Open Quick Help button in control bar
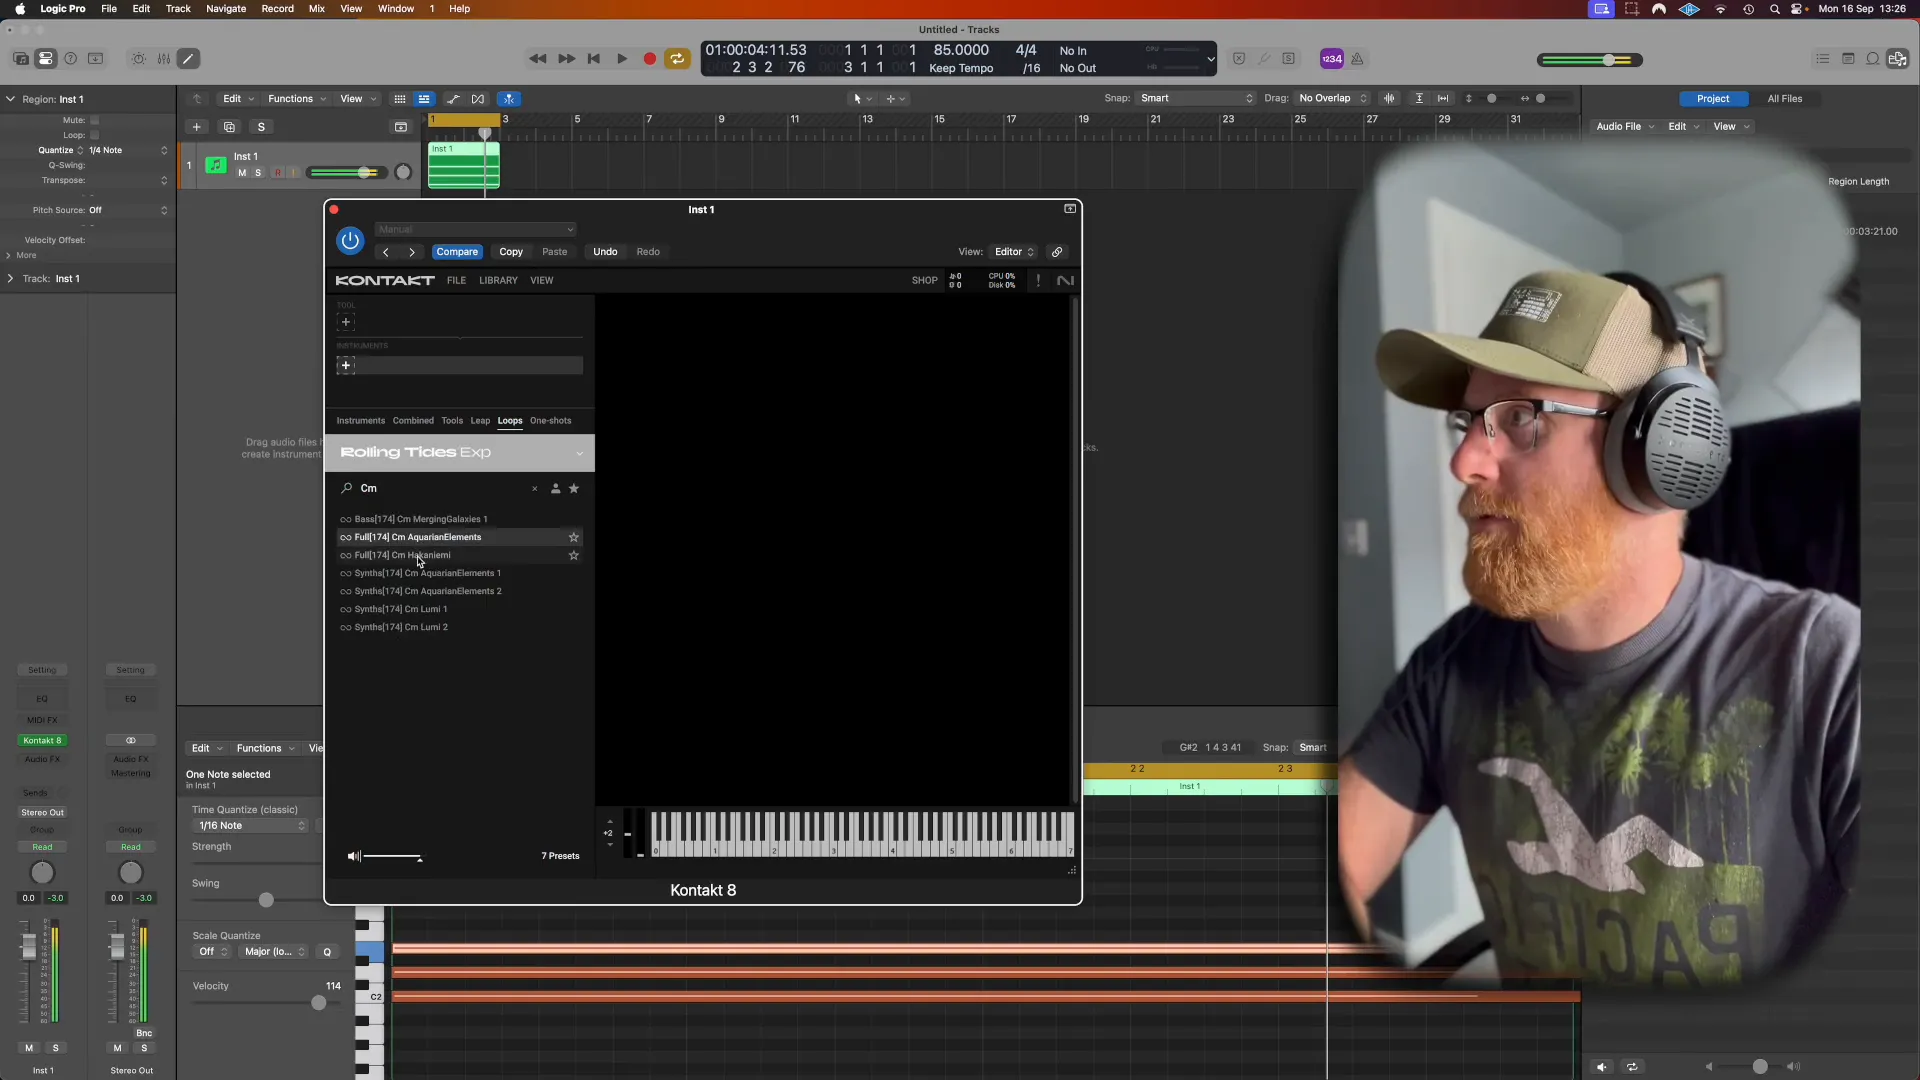1920x1080 pixels. (71, 59)
